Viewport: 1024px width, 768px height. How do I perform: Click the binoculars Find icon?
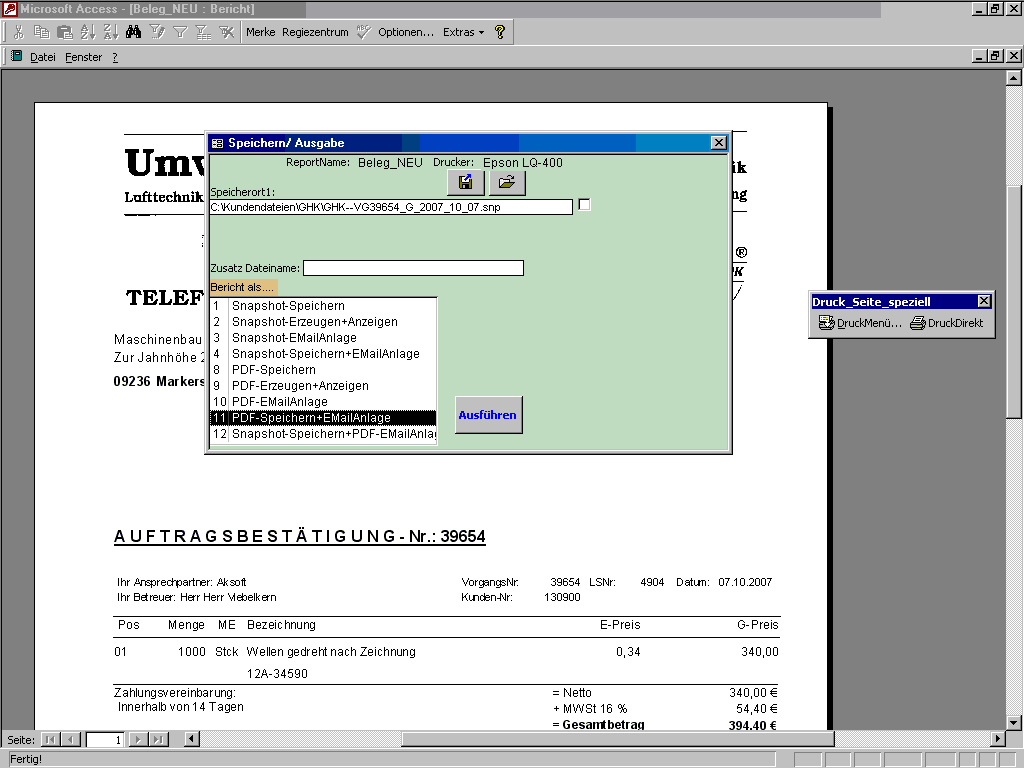pyautogui.click(x=132, y=32)
